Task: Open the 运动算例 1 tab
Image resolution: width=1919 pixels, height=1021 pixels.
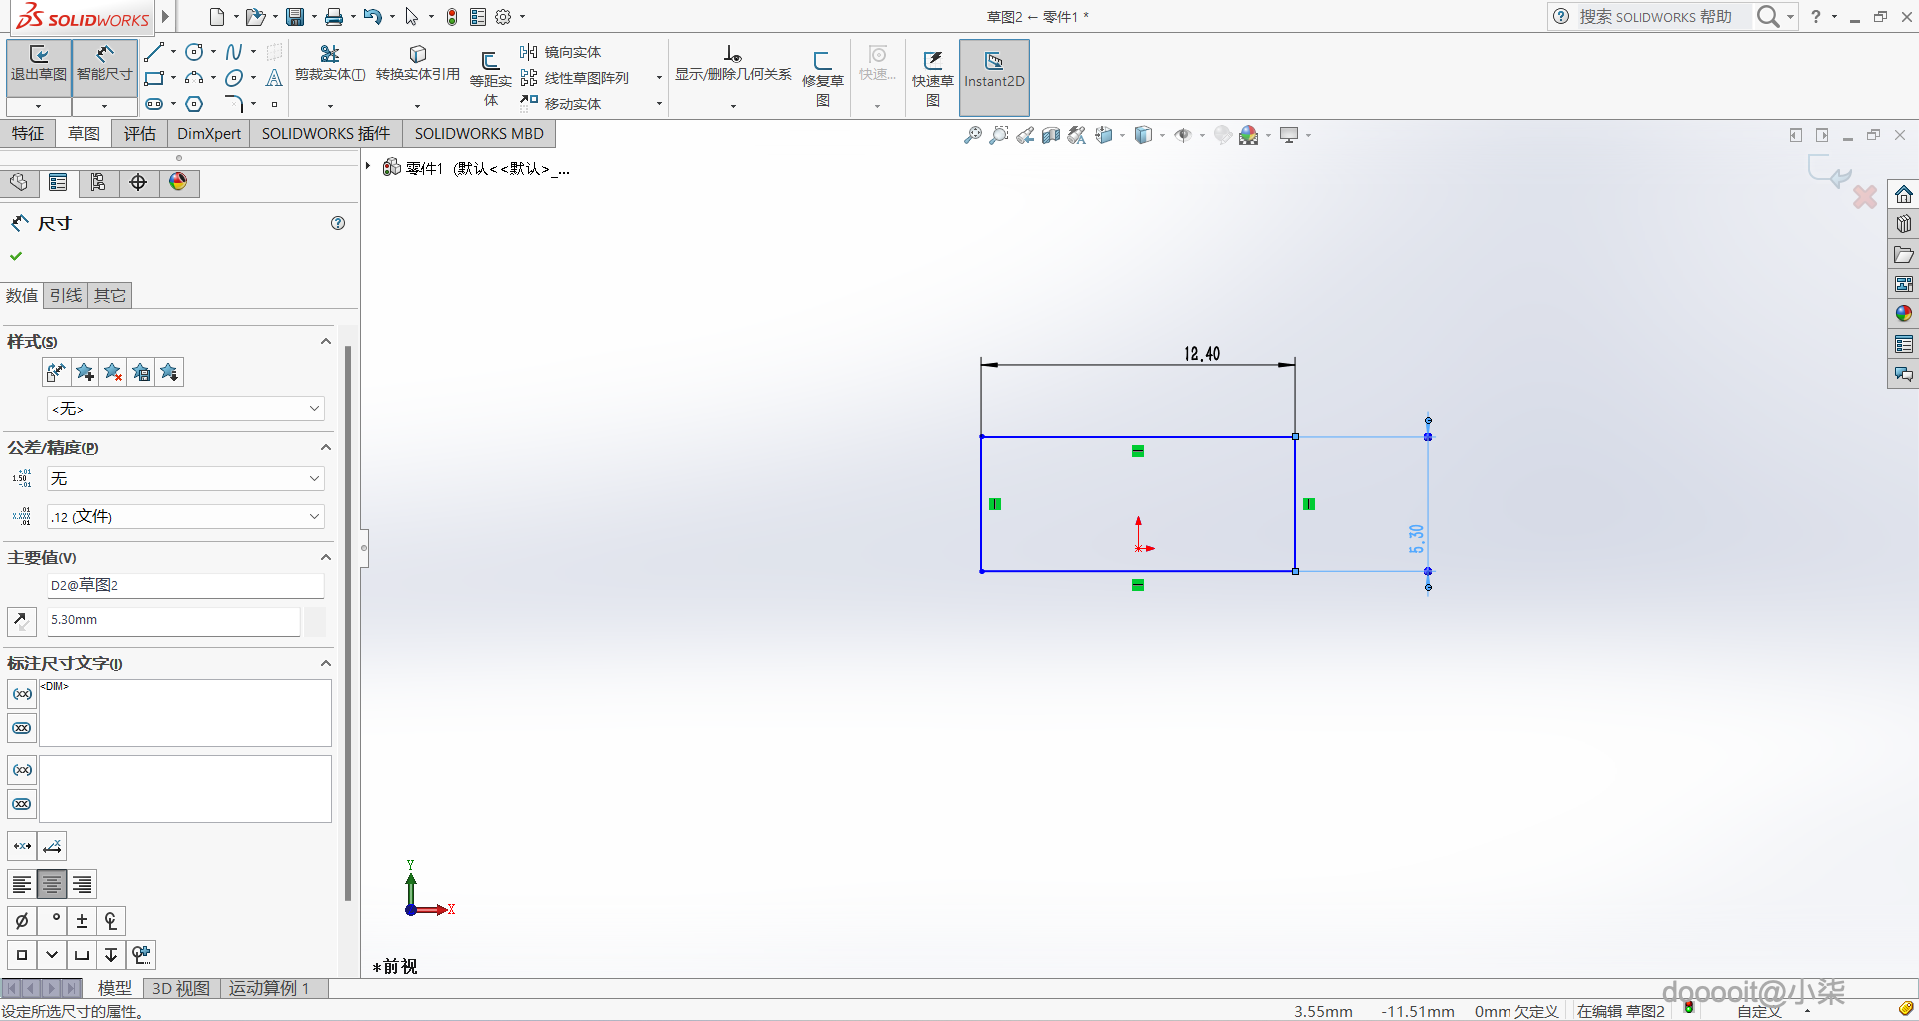Action: 269,988
